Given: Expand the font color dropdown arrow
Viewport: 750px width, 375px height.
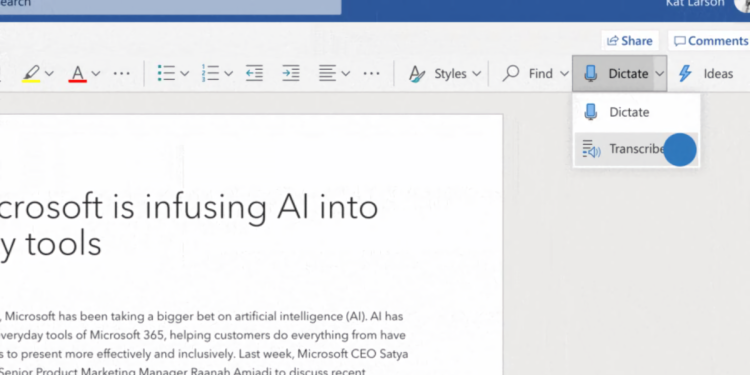Looking at the screenshot, I should coord(96,74).
